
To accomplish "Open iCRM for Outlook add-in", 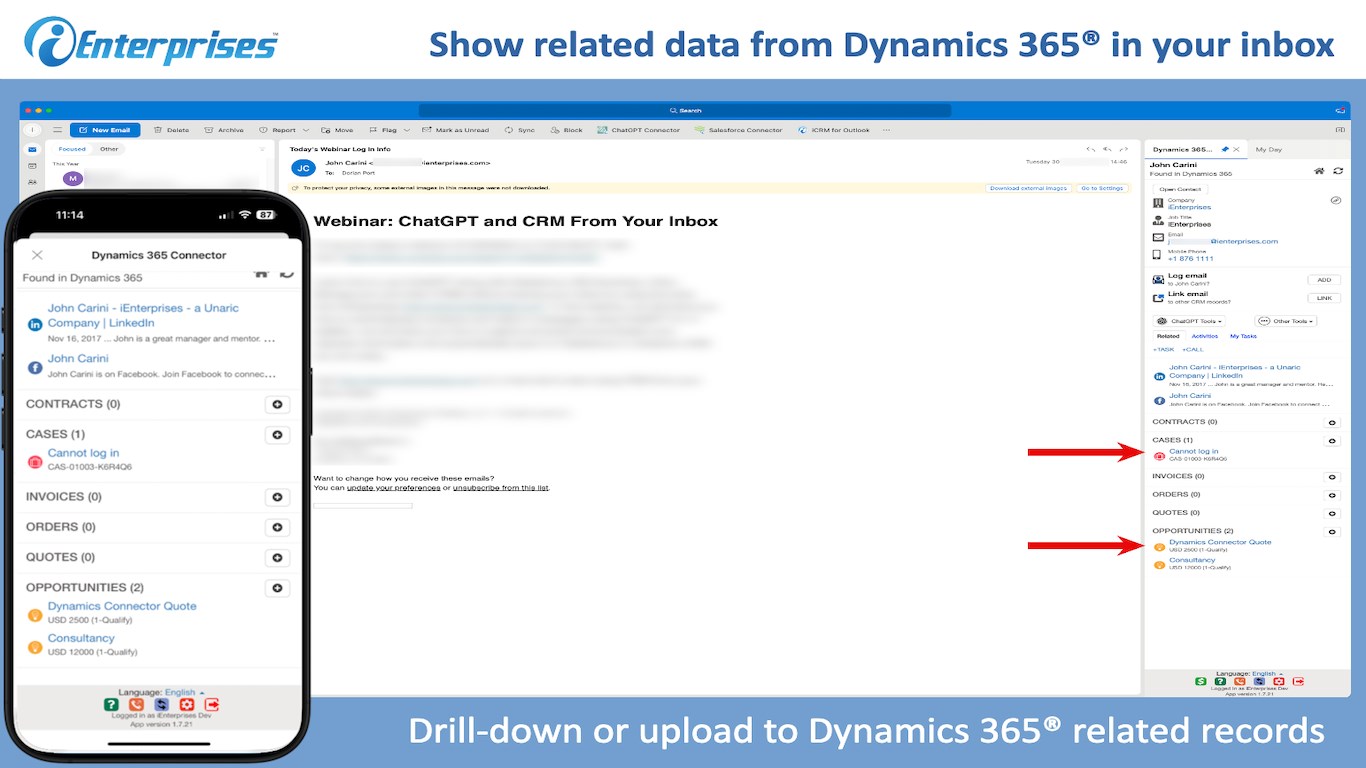I will point(834,130).
